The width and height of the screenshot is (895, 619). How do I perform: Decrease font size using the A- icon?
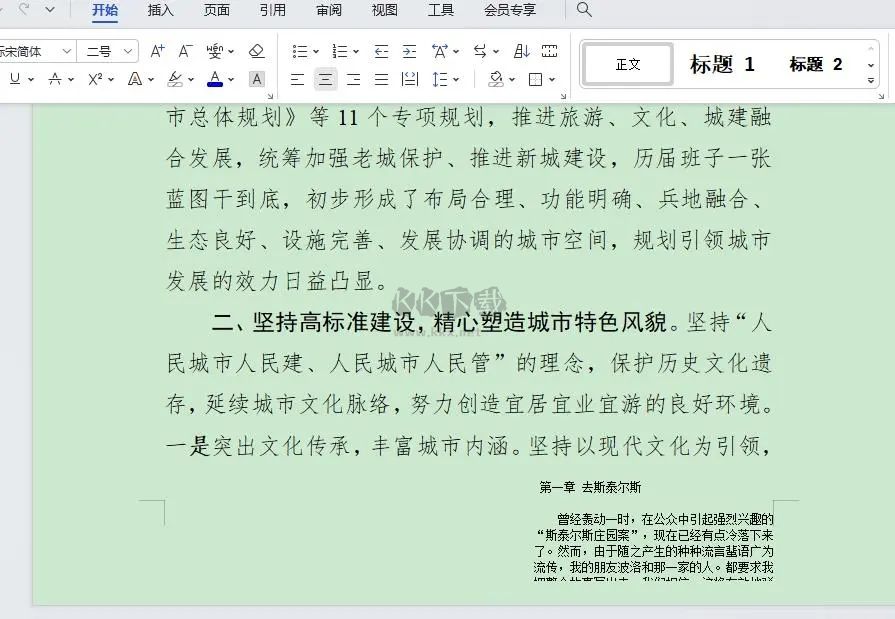(184, 51)
